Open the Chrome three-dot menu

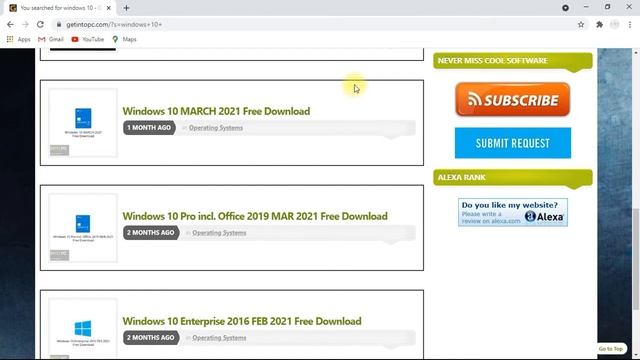click(630, 24)
